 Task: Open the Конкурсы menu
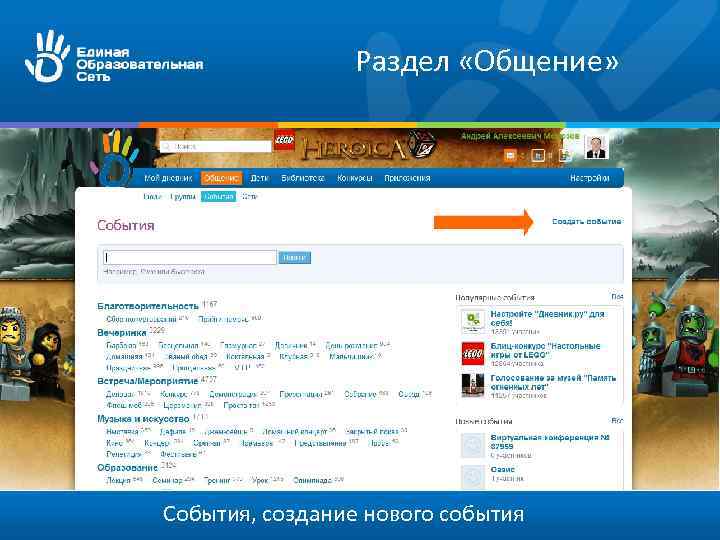(x=354, y=178)
